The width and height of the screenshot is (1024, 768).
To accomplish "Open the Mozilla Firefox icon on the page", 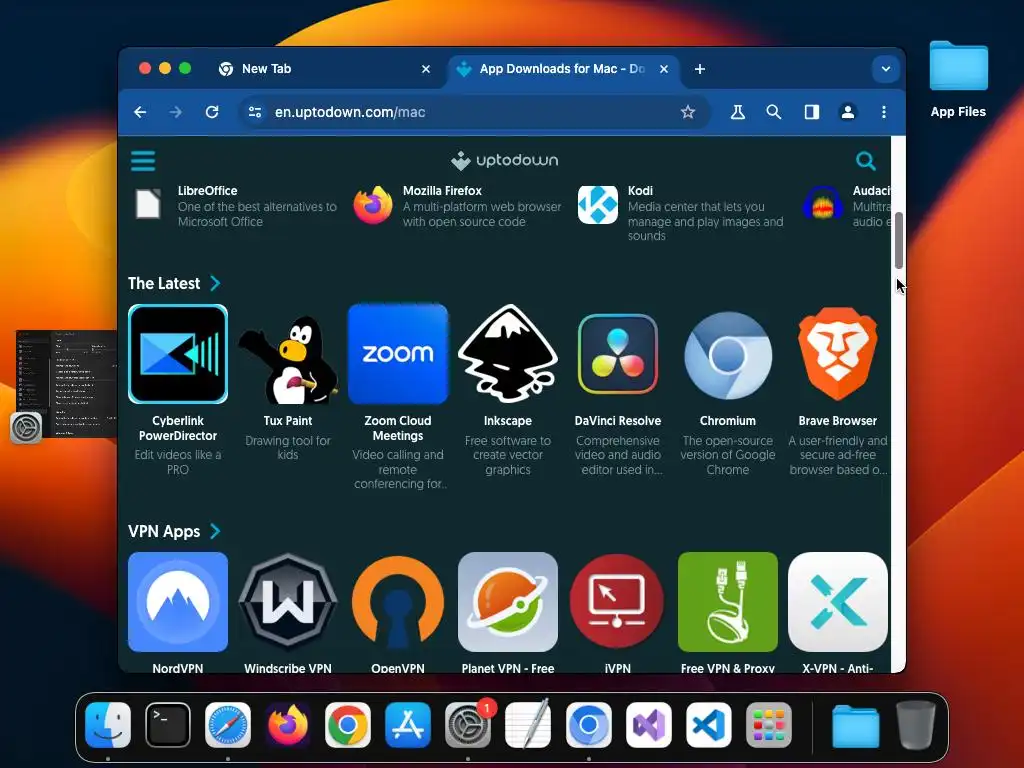I will 373,205.
